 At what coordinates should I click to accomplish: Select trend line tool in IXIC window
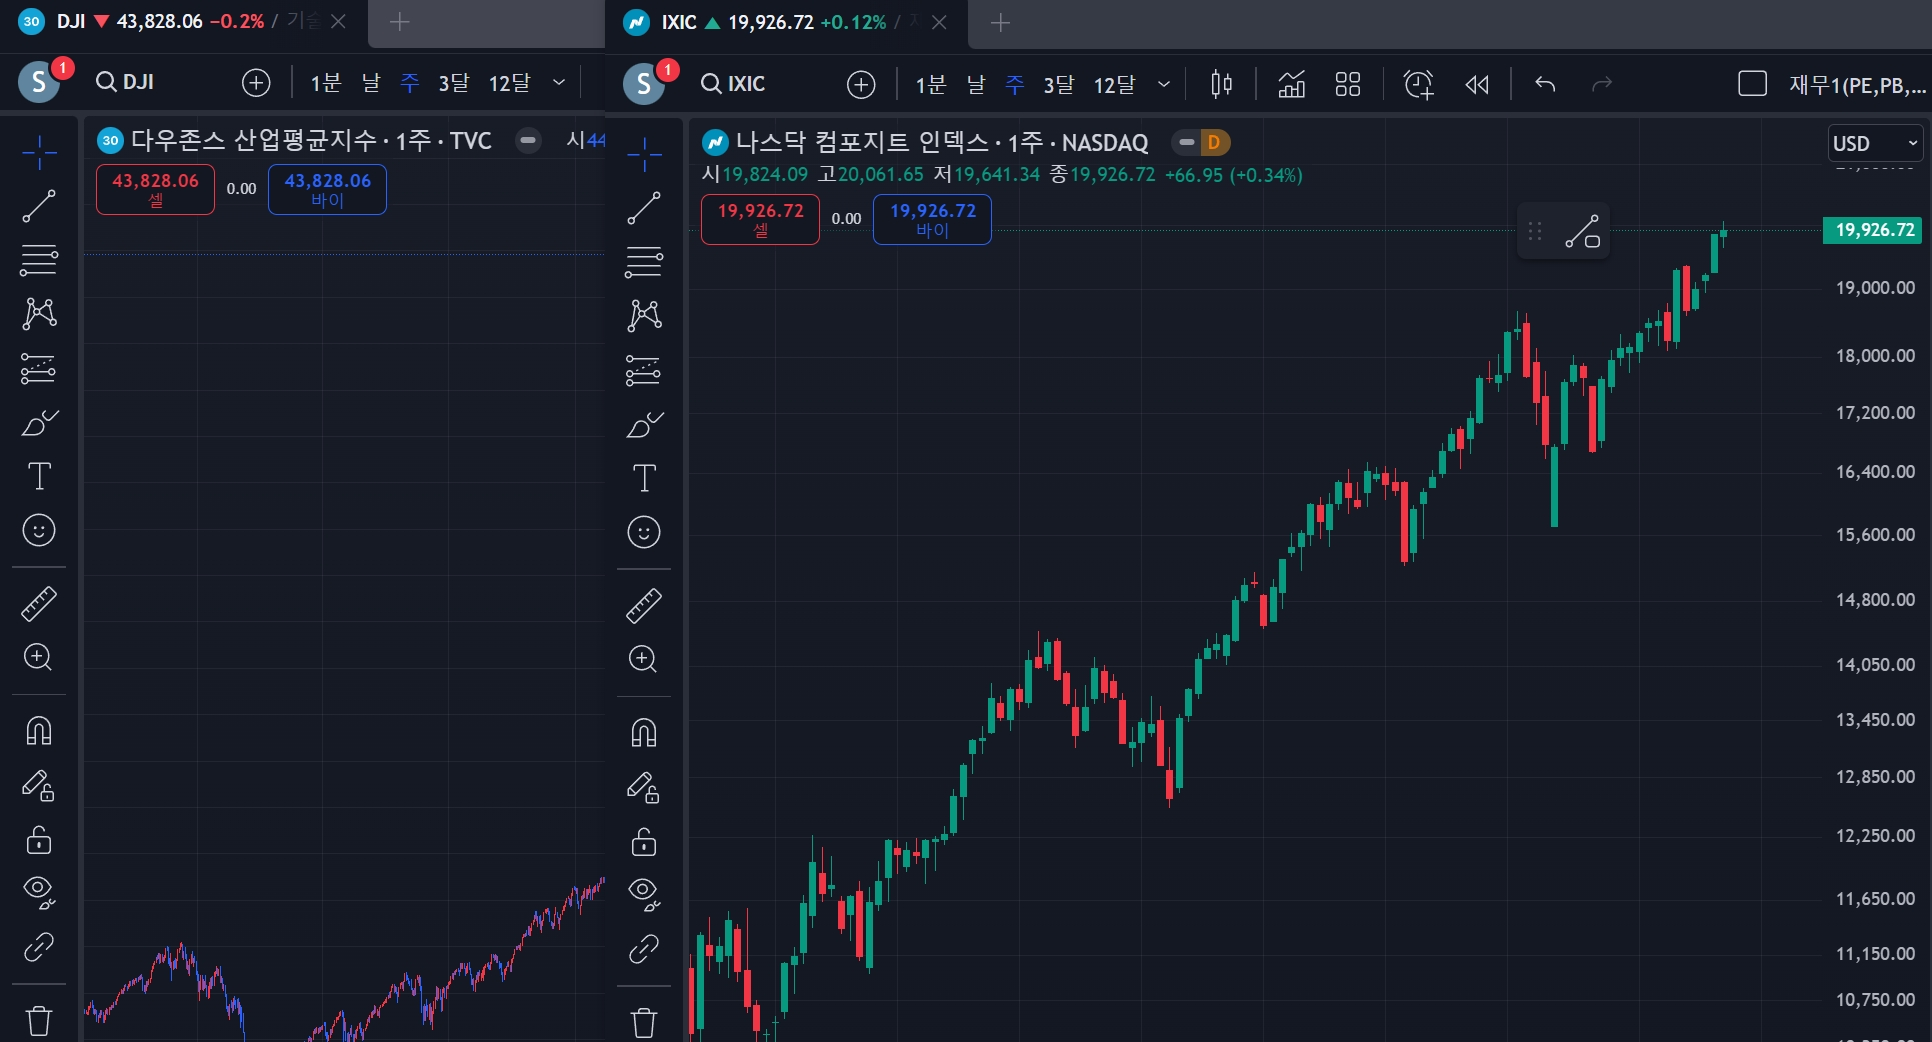pos(644,208)
